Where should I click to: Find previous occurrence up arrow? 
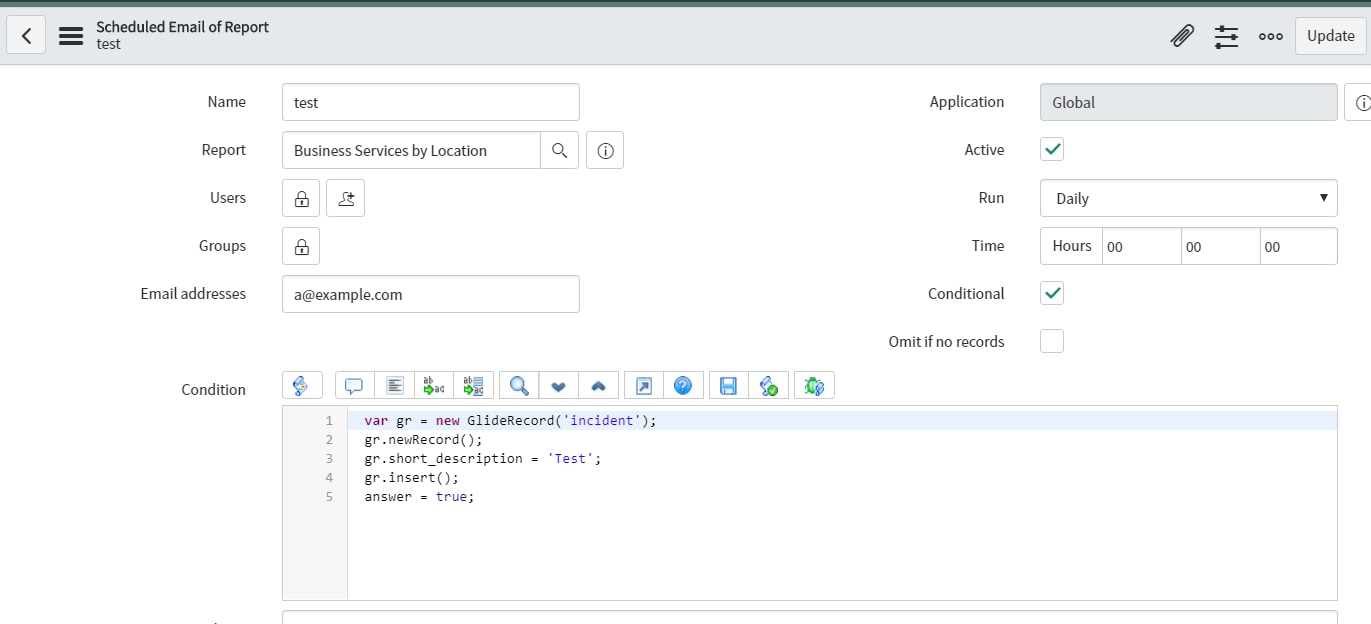point(598,385)
